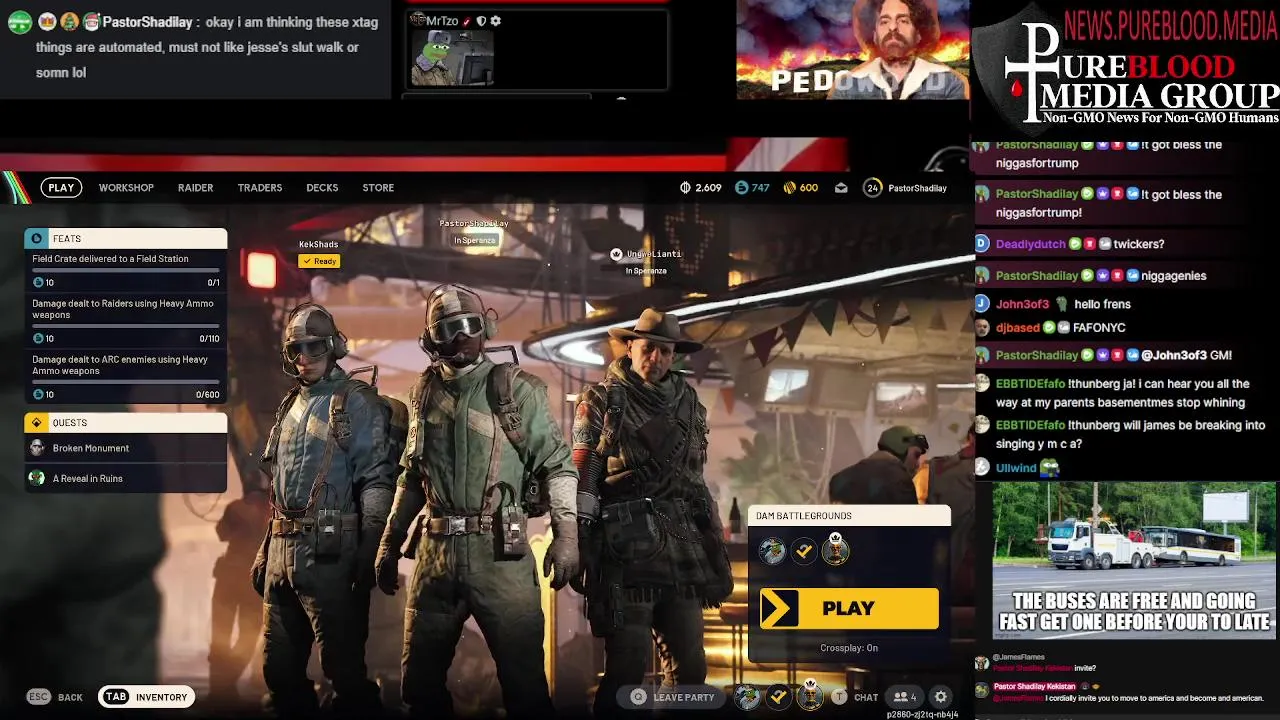This screenshot has height=720, width=1280.
Task: Click the @JamesFlames mention in bottom chat
Action: pos(1018,698)
